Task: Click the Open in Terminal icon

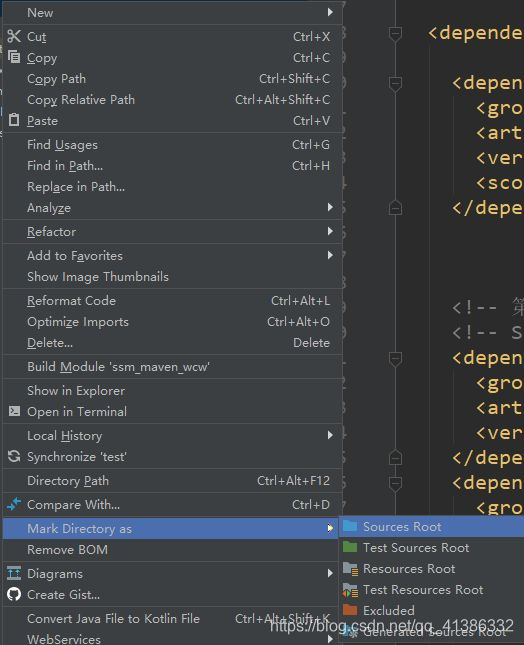Action: click(14, 411)
